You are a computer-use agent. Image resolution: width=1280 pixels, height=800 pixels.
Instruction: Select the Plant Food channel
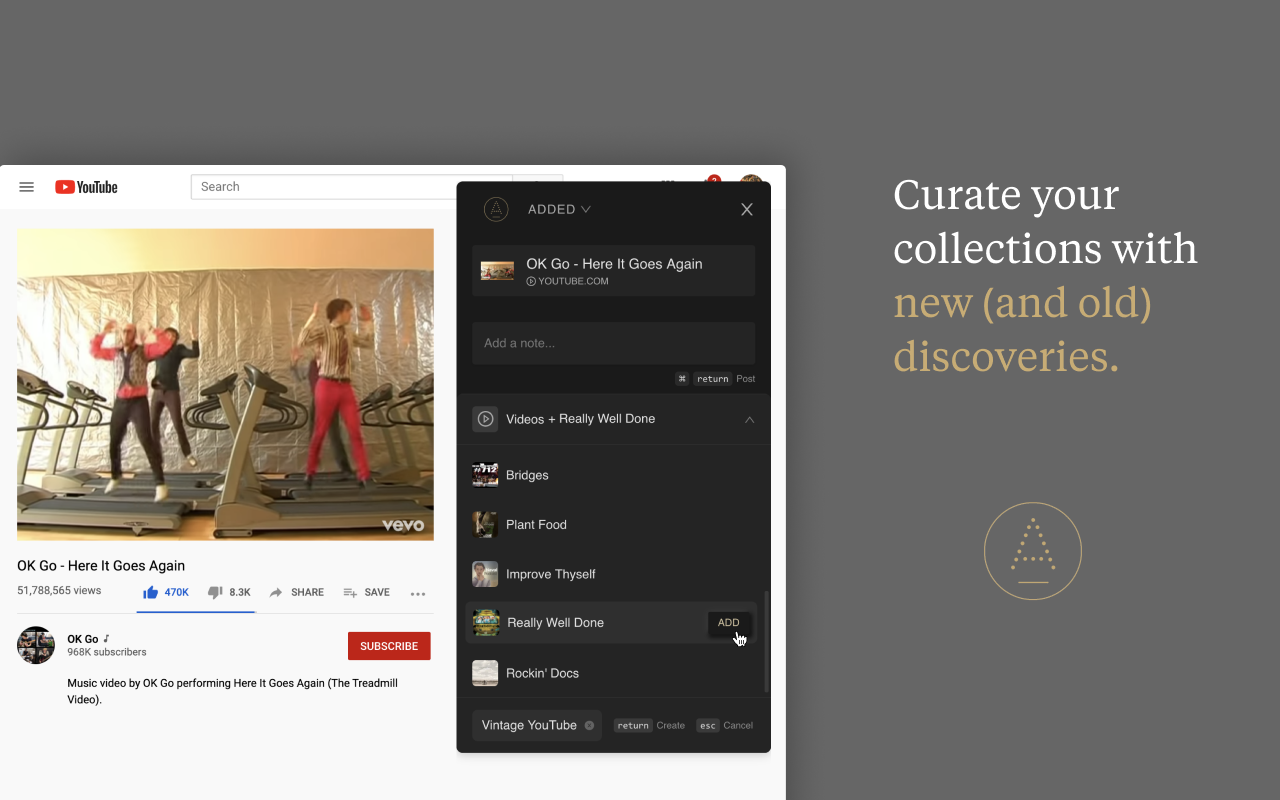613,524
